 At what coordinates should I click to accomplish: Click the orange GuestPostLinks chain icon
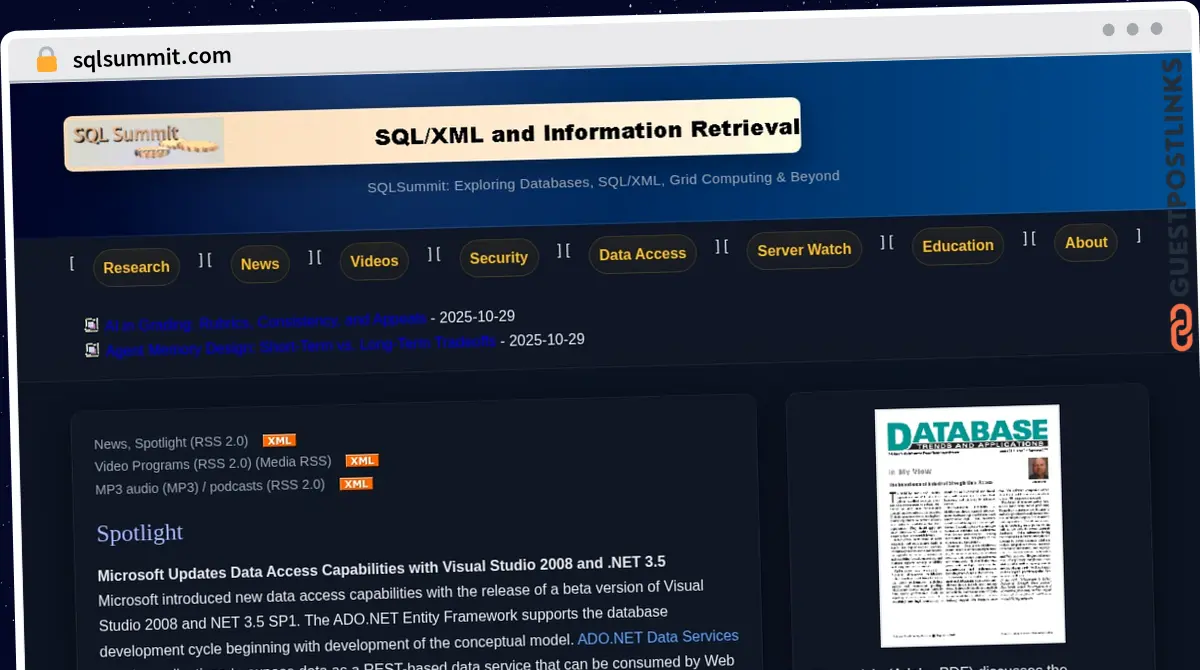pos(1181,328)
